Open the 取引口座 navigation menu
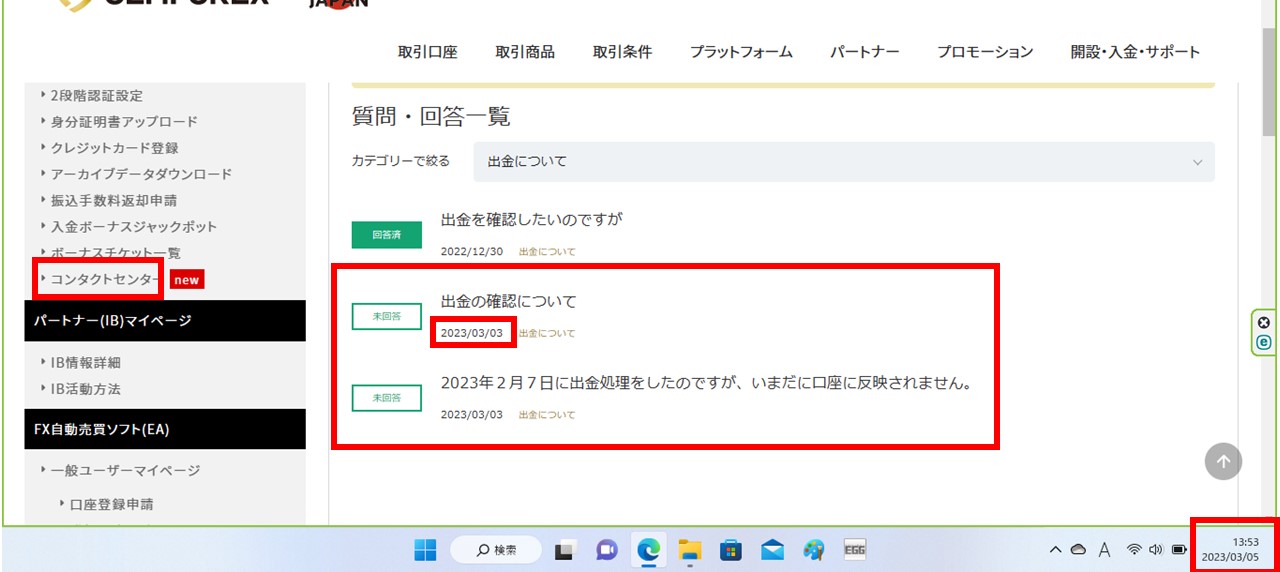Viewport: 1280px width, 572px height. click(427, 52)
